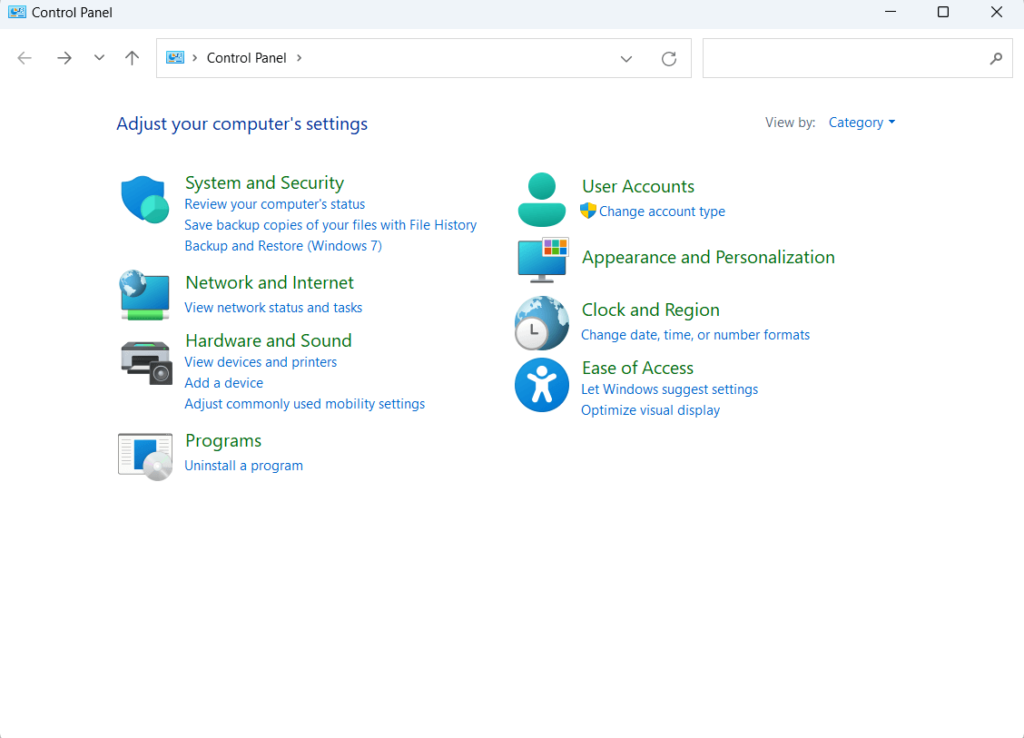Refresh the Control Panel address bar

(669, 59)
